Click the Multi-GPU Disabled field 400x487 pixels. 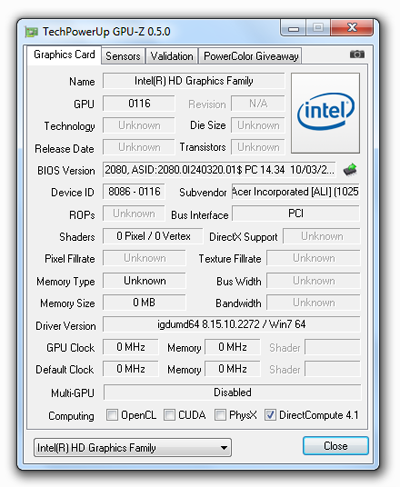click(232, 392)
